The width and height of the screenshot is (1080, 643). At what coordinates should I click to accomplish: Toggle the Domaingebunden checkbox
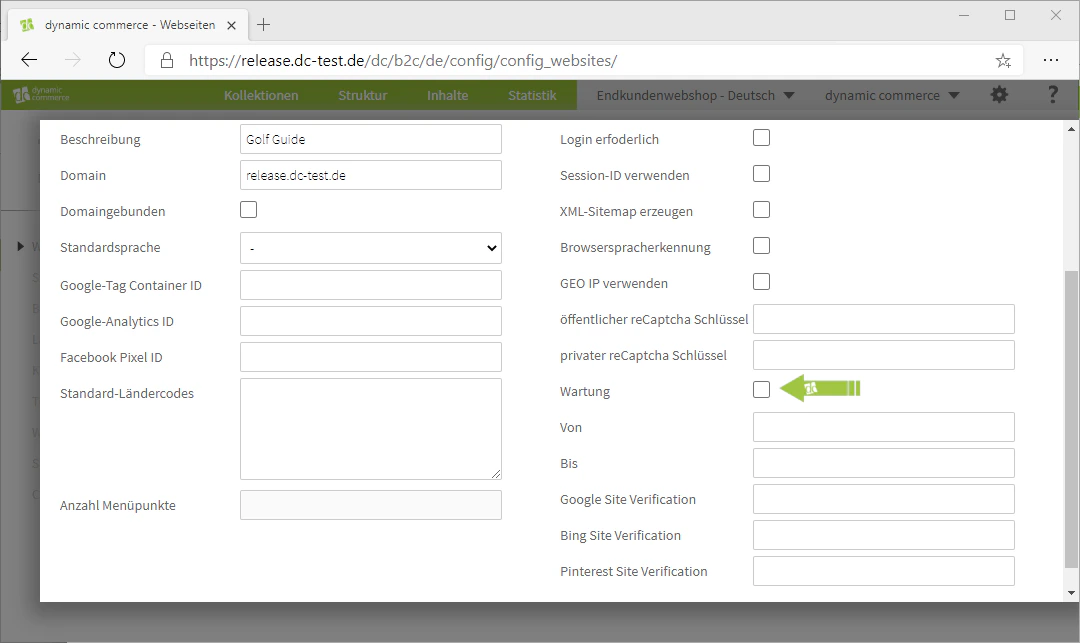[x=248, y=209]
